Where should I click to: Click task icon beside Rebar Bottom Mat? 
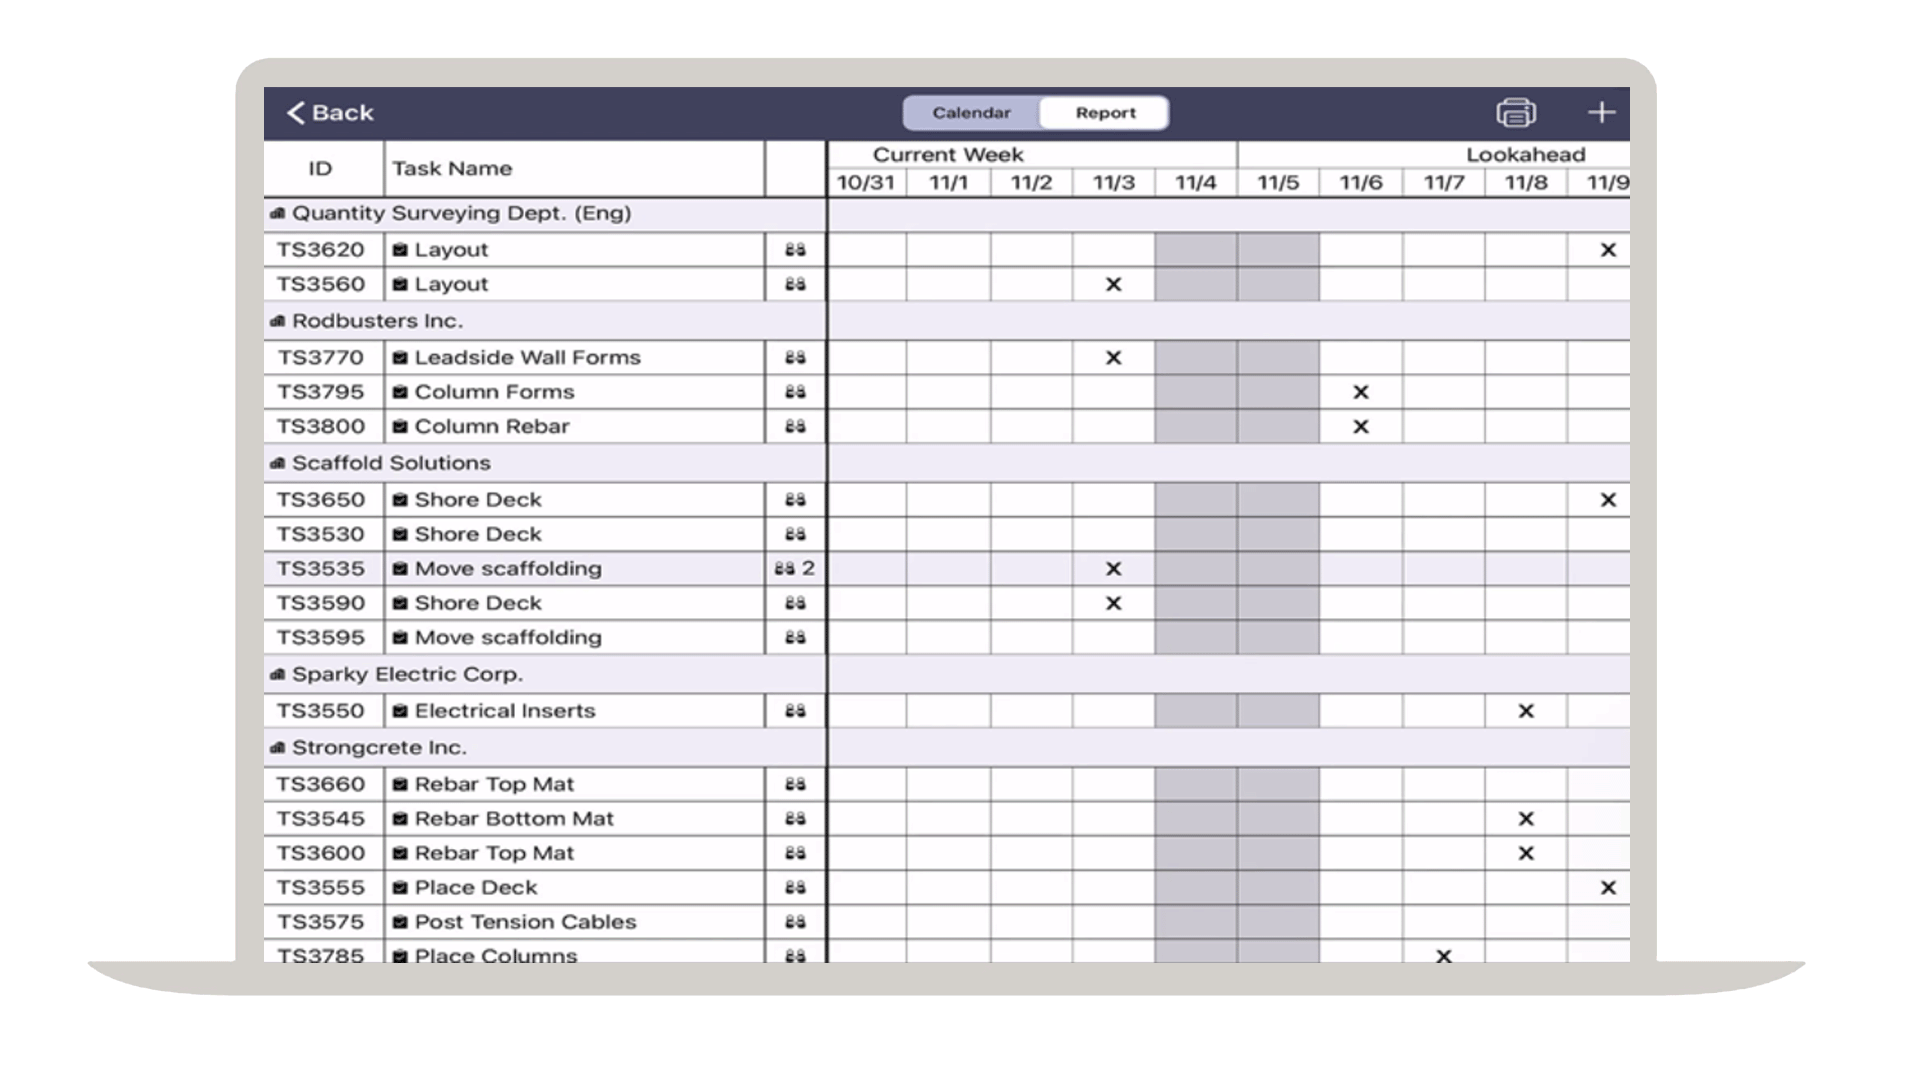pyautogui.click(x=400, y=819)
